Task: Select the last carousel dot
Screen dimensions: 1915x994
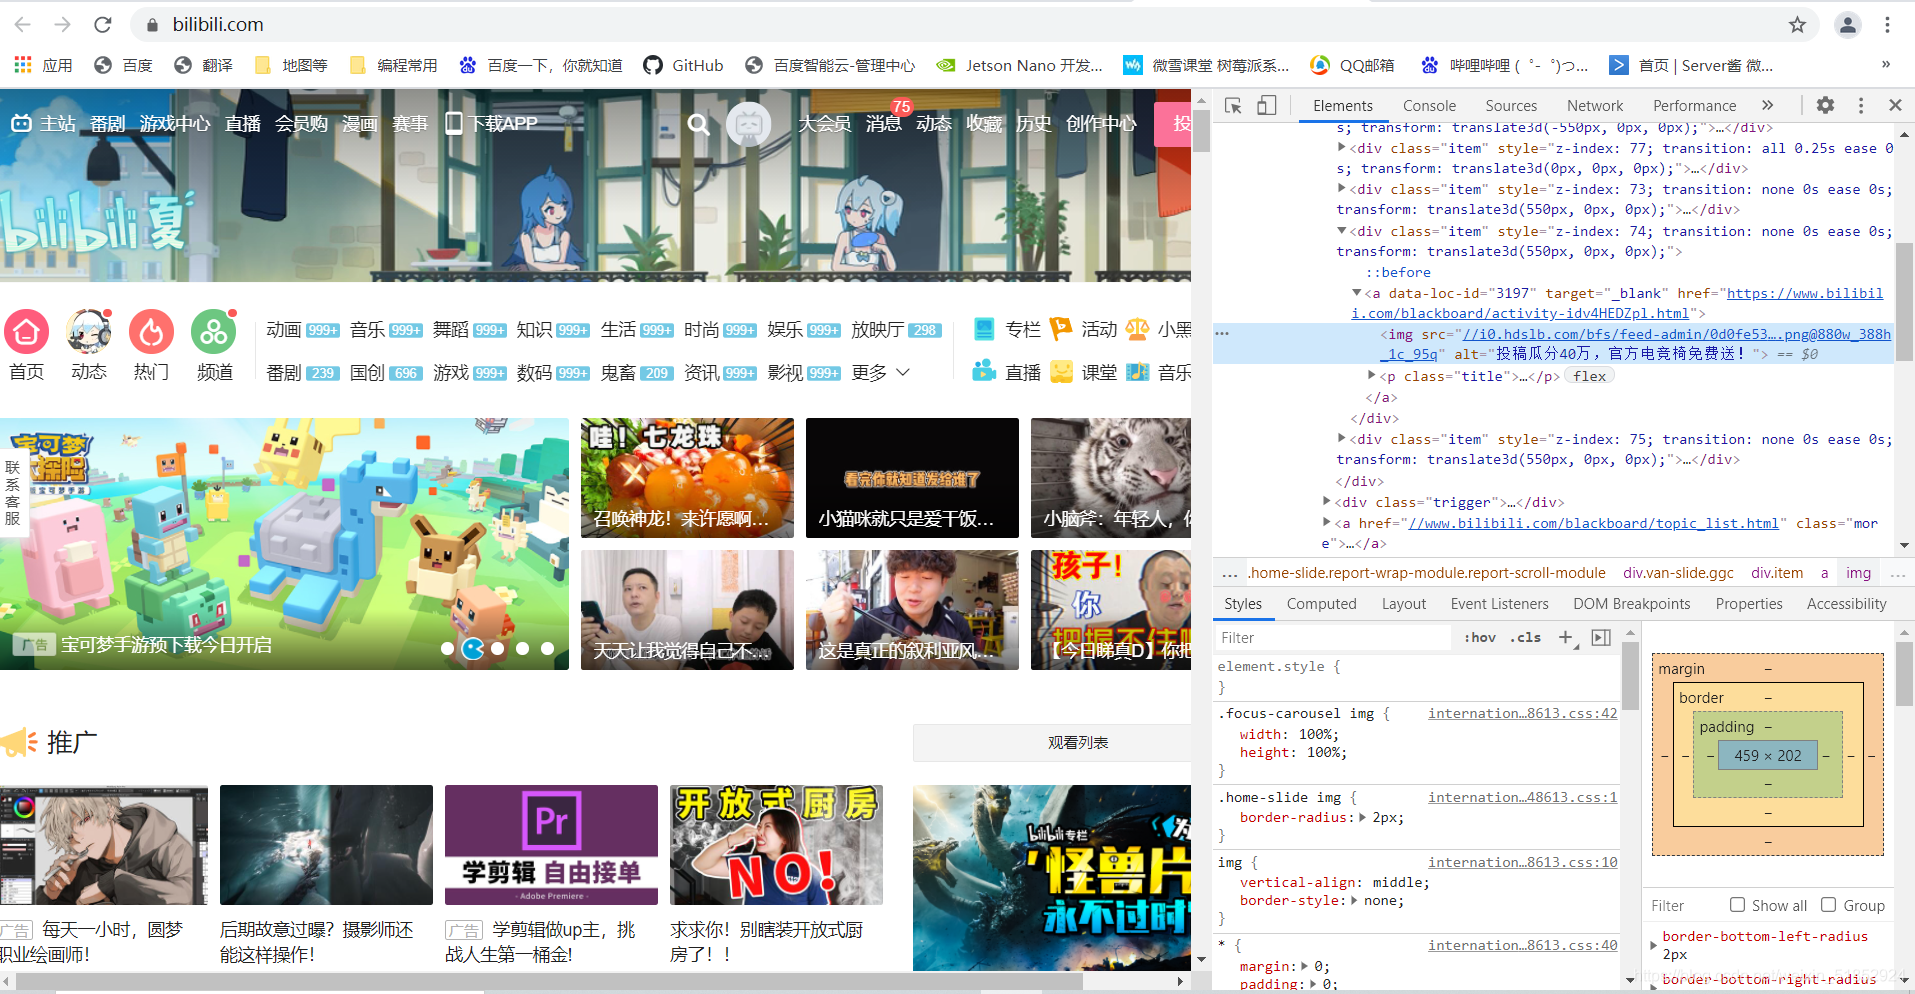Action: pos(547,648)
